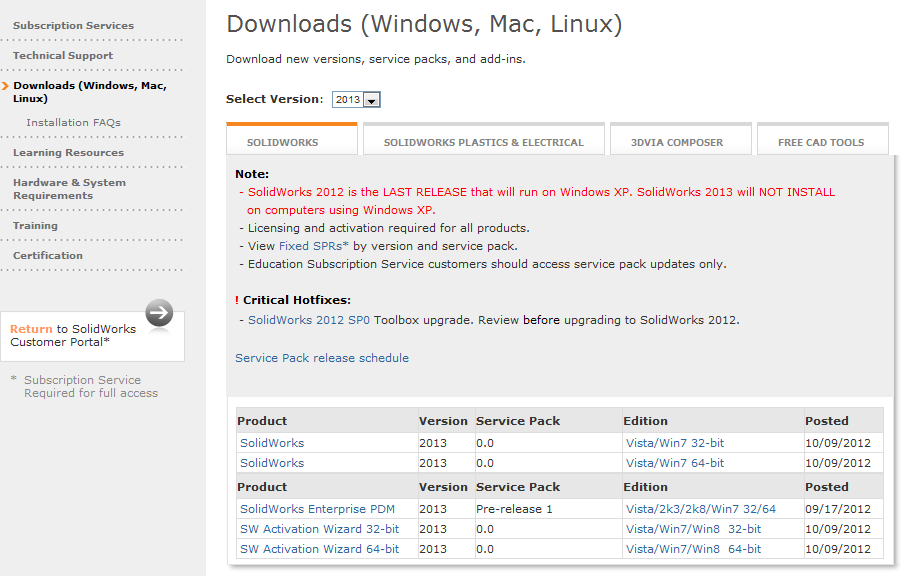Click the round arrow icon above Customer Portal
903x576 pixels.
pos(159,313)
